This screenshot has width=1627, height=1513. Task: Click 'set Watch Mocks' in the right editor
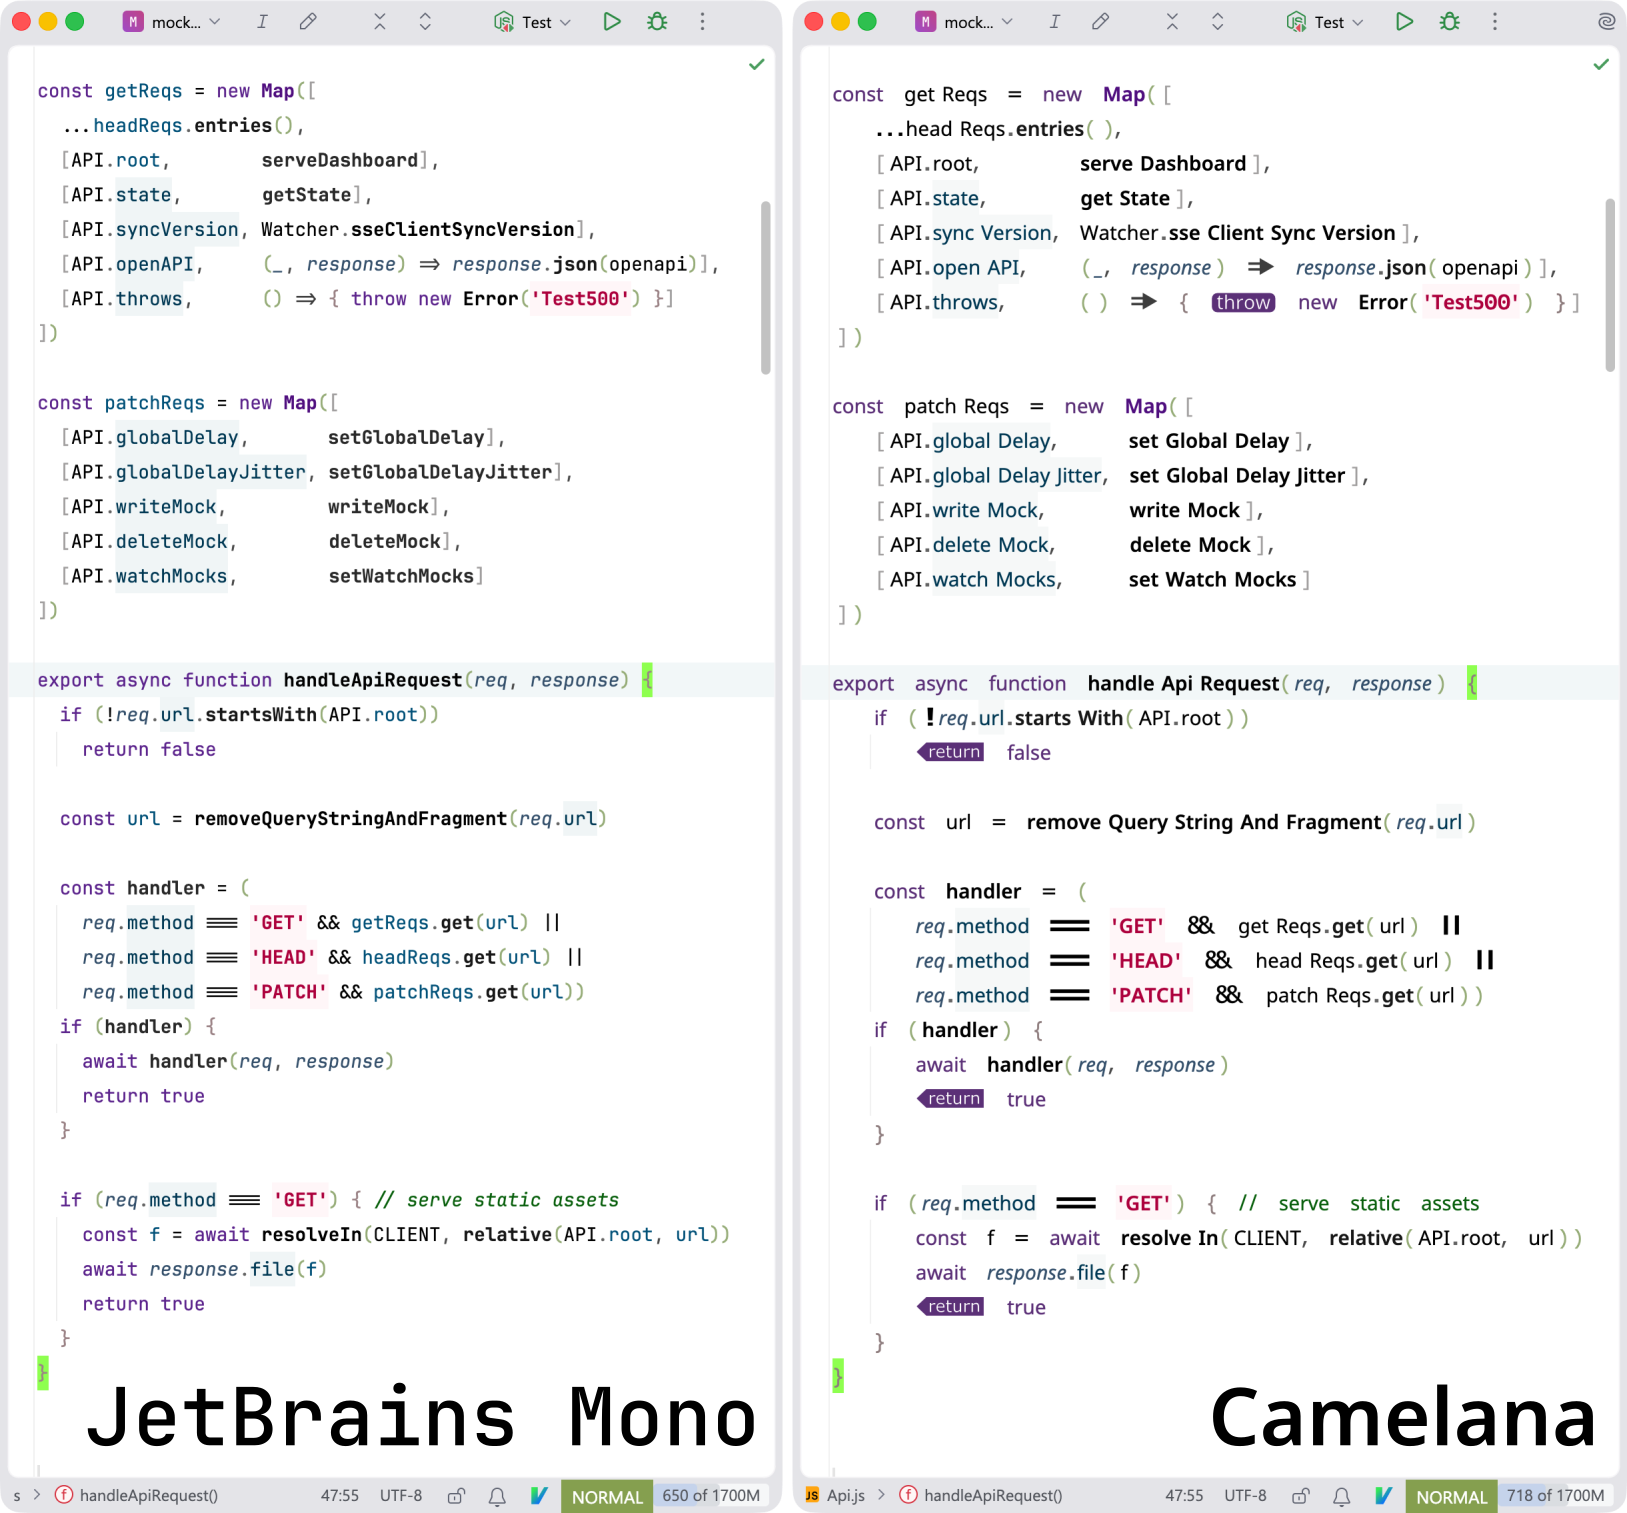coord(1212,580)
